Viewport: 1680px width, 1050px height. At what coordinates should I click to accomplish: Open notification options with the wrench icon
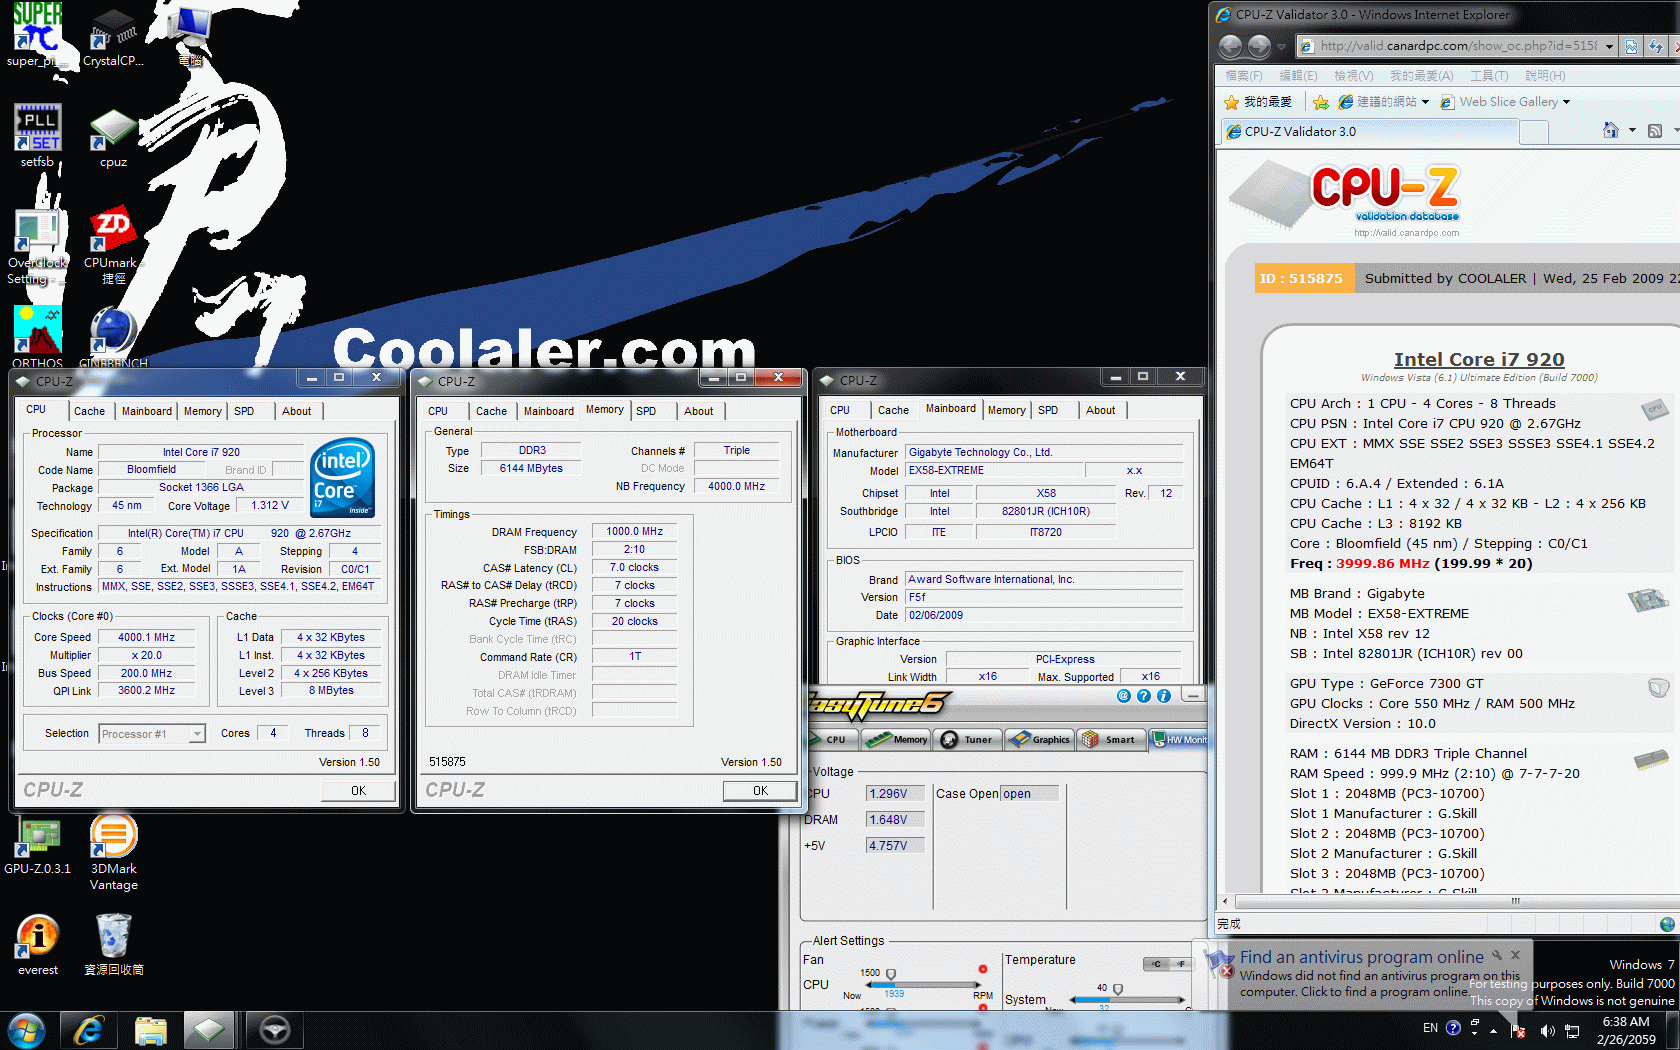[1497, 955]
